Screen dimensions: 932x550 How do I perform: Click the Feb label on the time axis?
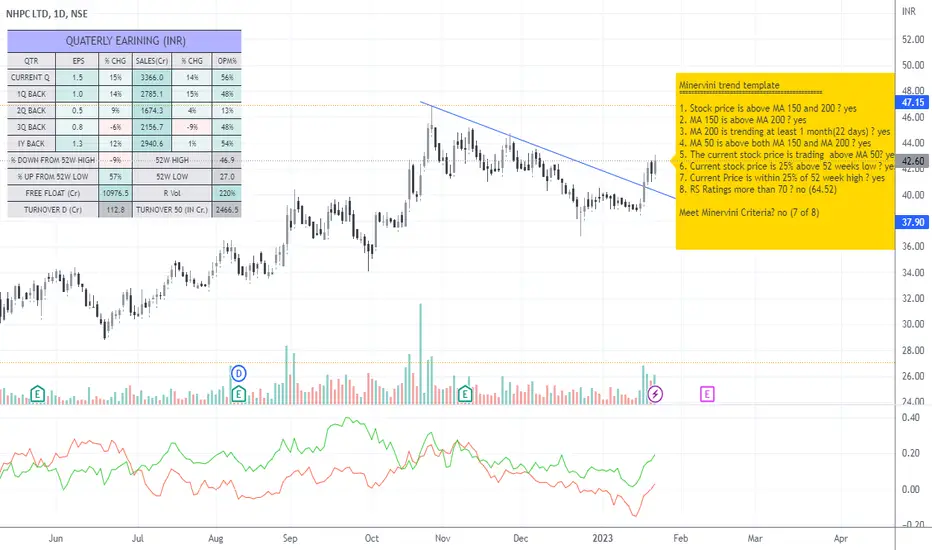(x=681, y=538)
